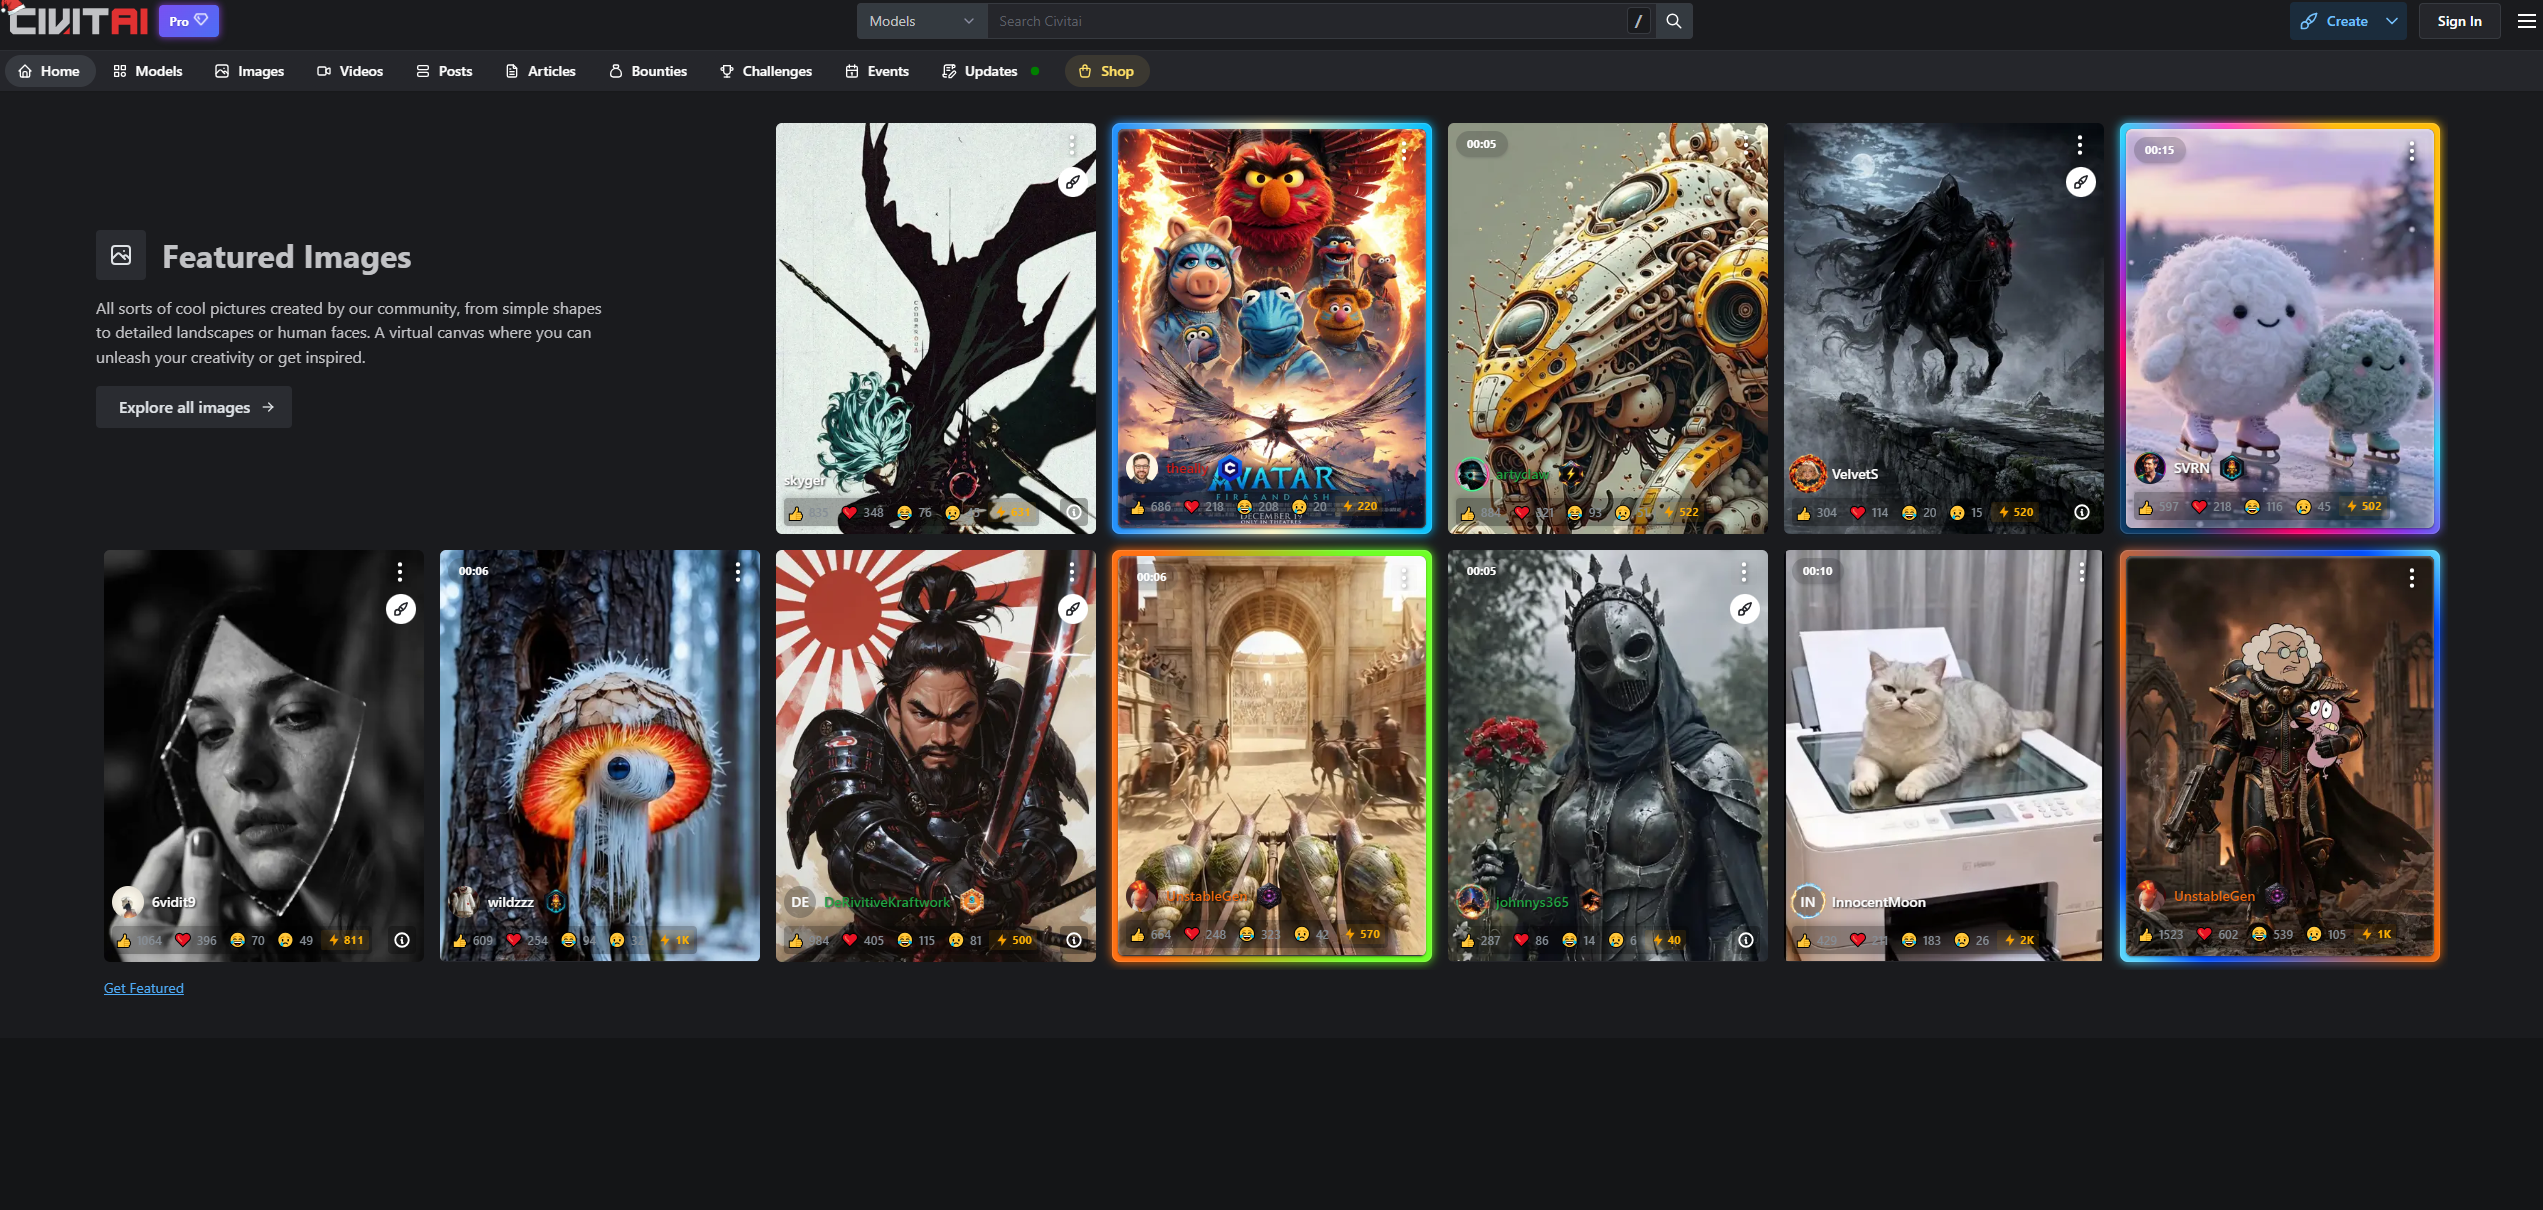Click the Civitai logo
Screen dimensions: 2543x1210
tap(78, 21)
